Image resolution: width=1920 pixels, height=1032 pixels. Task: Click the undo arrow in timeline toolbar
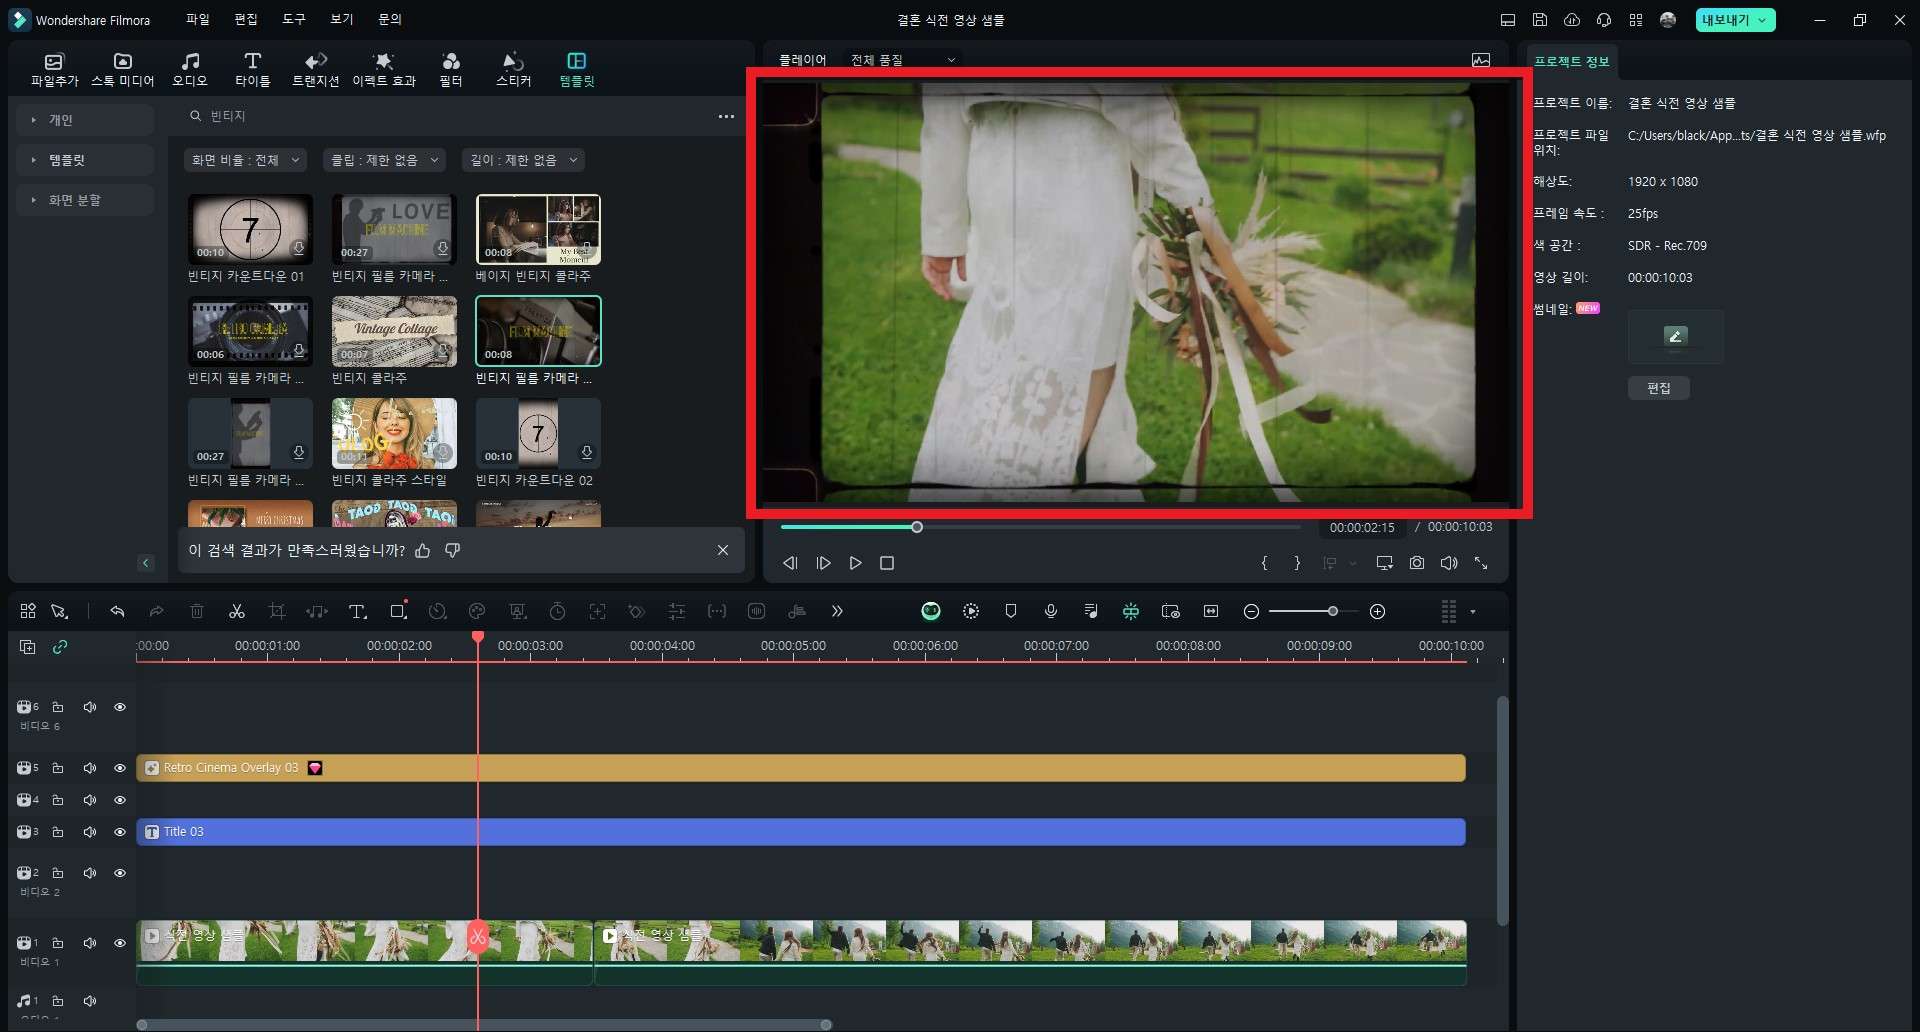[x=117, y=611]
